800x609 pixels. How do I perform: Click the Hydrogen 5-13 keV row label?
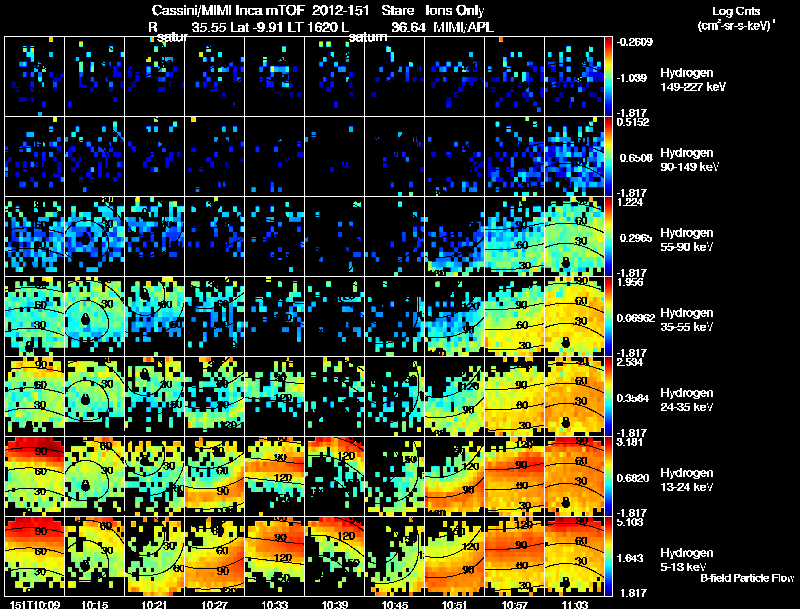[x=687, y=560]
